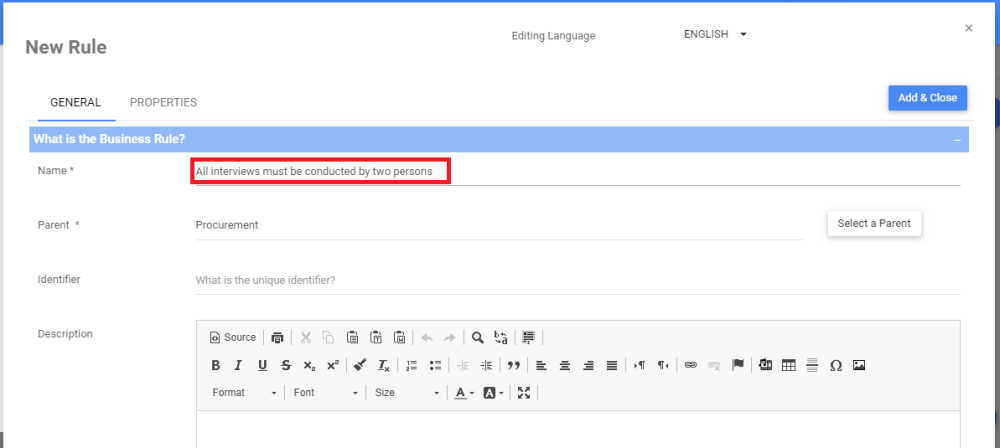This screenshot has width=1000, height=448.
Task: Click inside the Description editor text area
Action: click(x=578, y=429)
